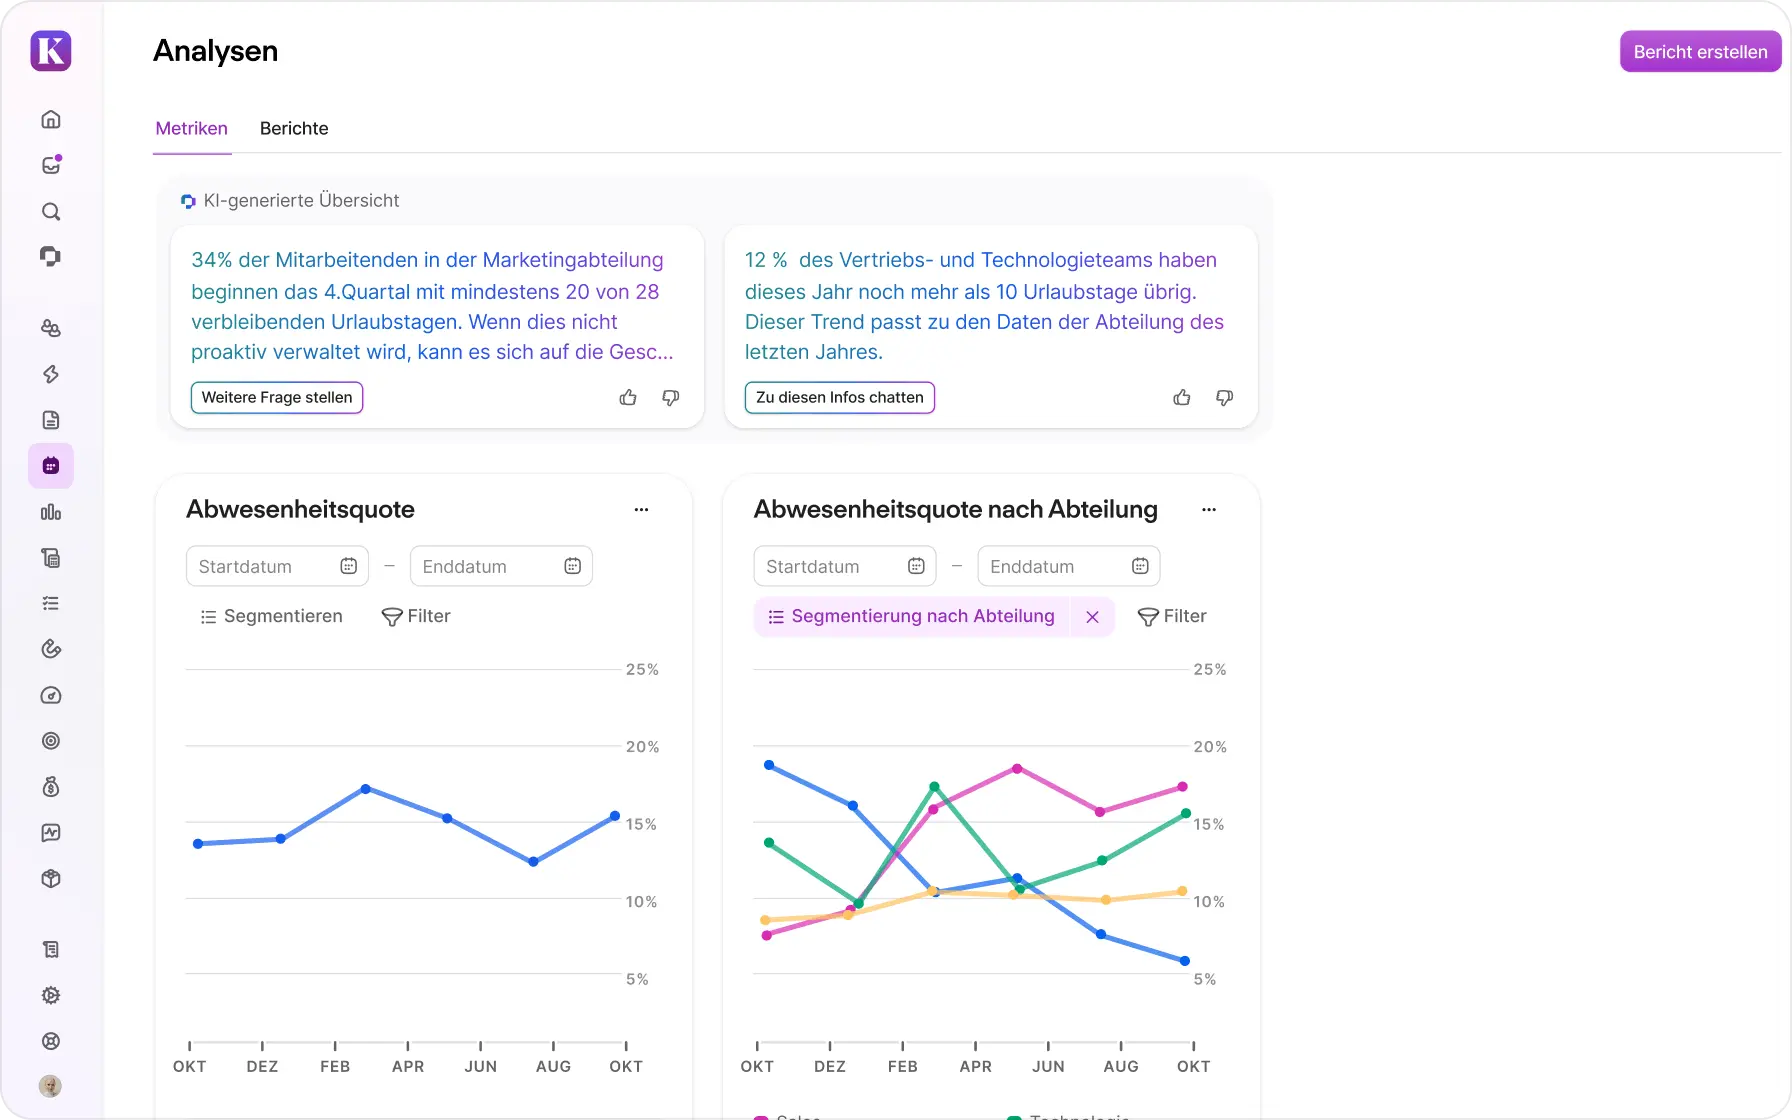Open the document icon in sidebar
1792x1120 pixels.
click(x=51, y=420)
